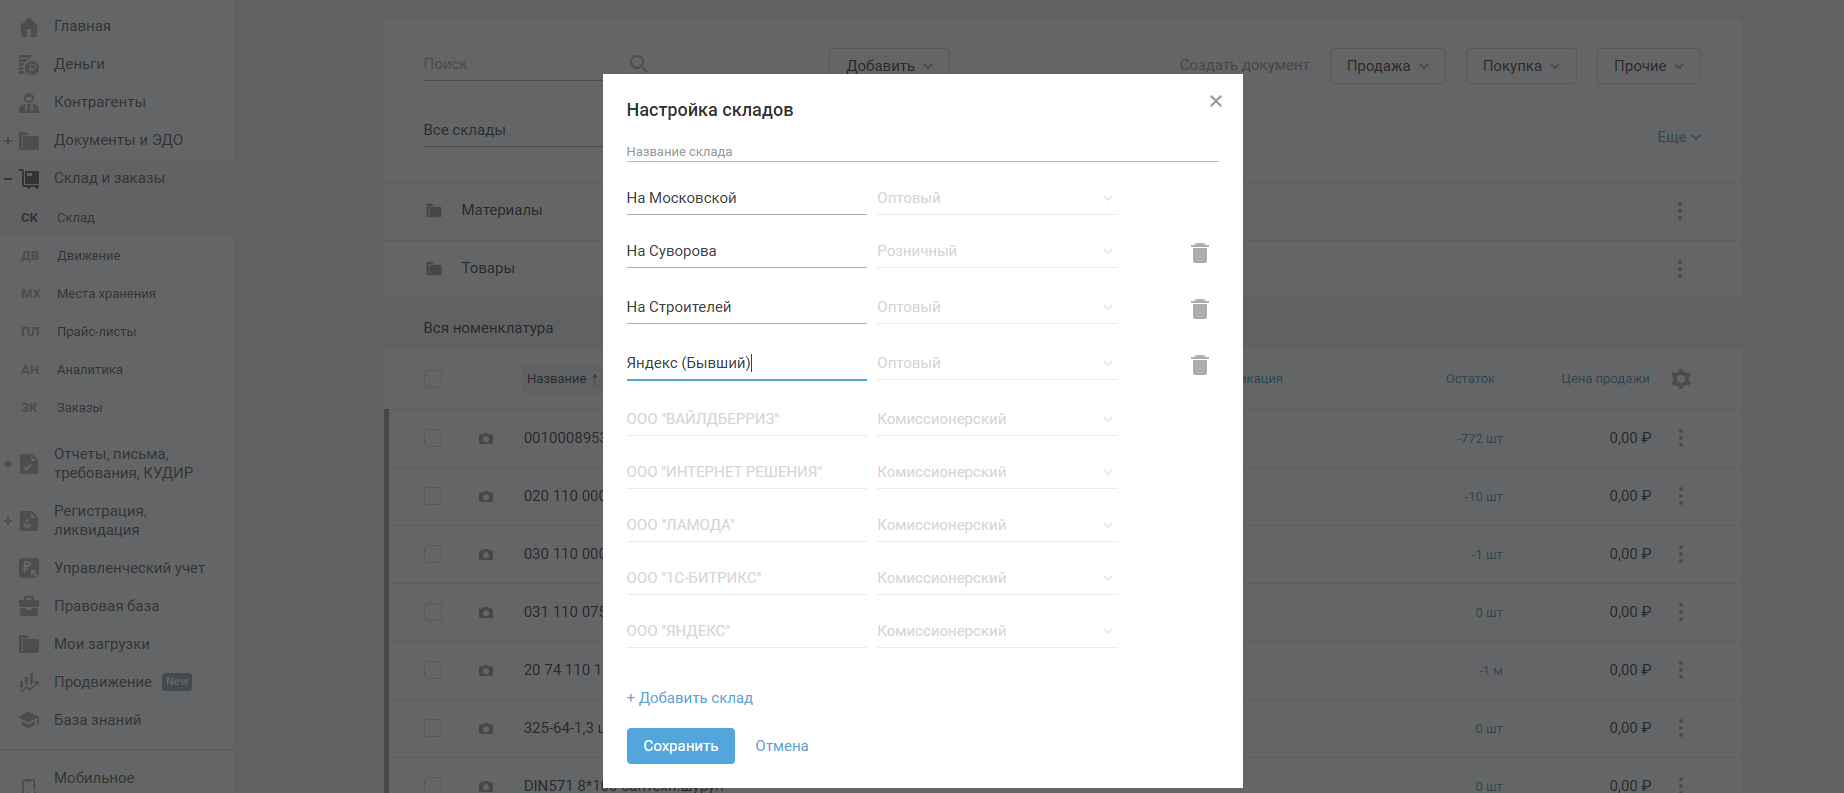Remove the Яндекс (Бывший) warehouse via trash icon

[x=1200, y=365]
